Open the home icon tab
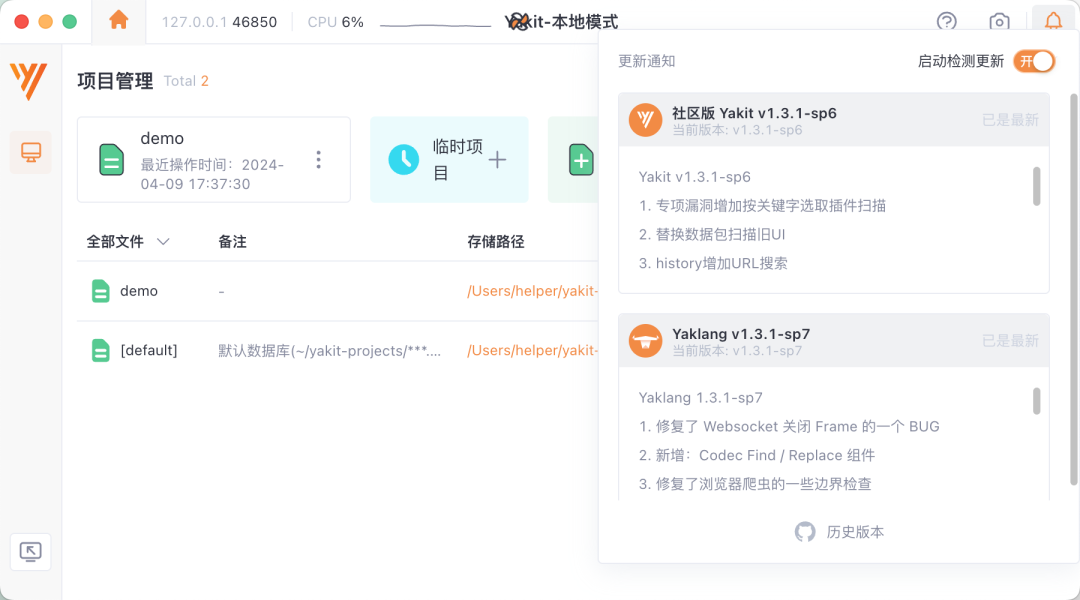 pyautogui.click(x=118, y=21)
